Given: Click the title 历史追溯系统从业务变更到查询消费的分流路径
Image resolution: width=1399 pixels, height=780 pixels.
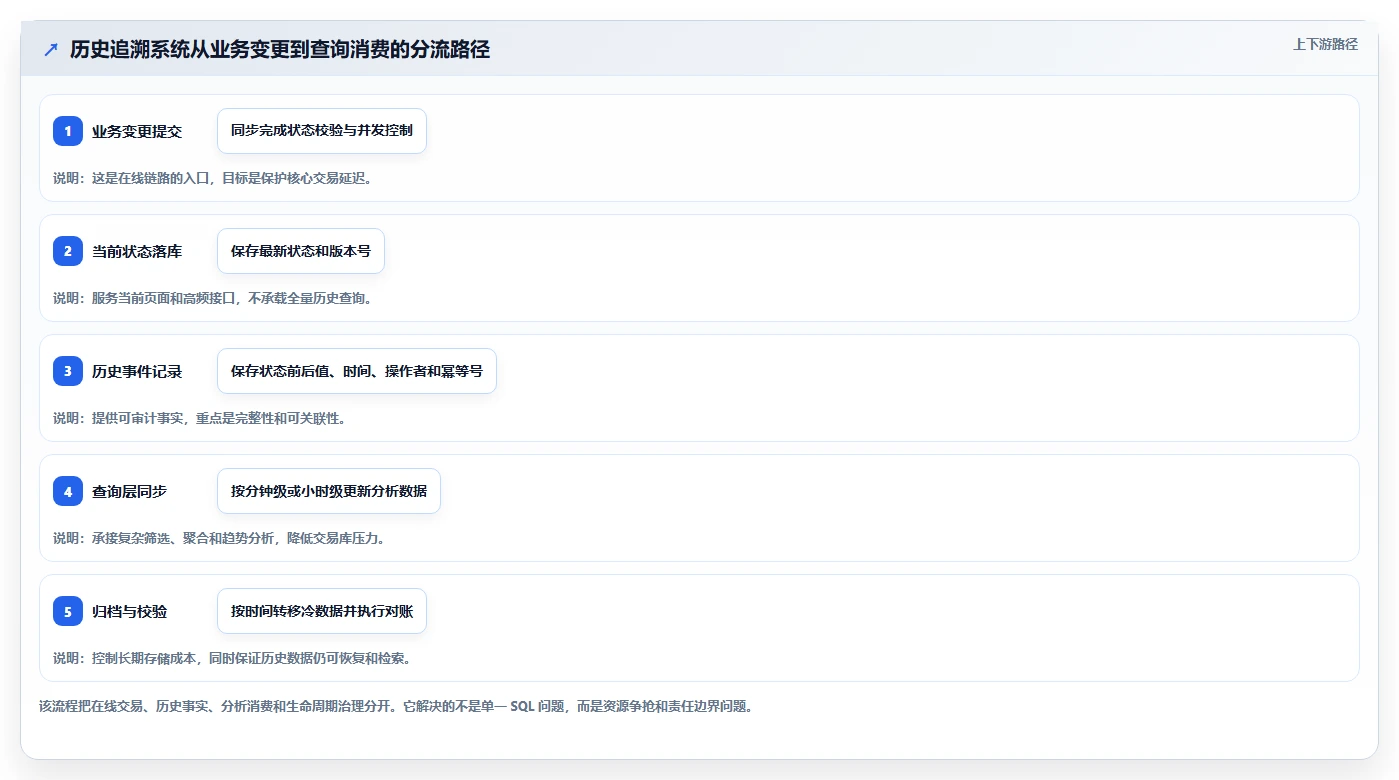Looking at the screenshot, I should [x=280, y=50].
